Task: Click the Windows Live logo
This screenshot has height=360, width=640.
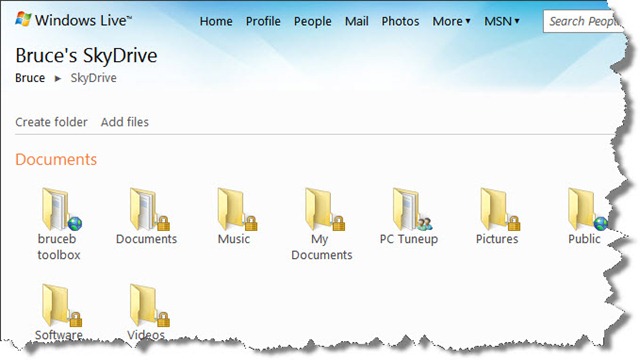Action: 73,20
